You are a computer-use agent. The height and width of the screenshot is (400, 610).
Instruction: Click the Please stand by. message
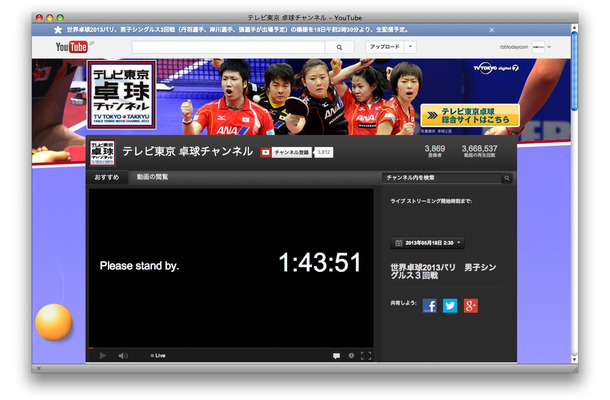coord(139,266)
